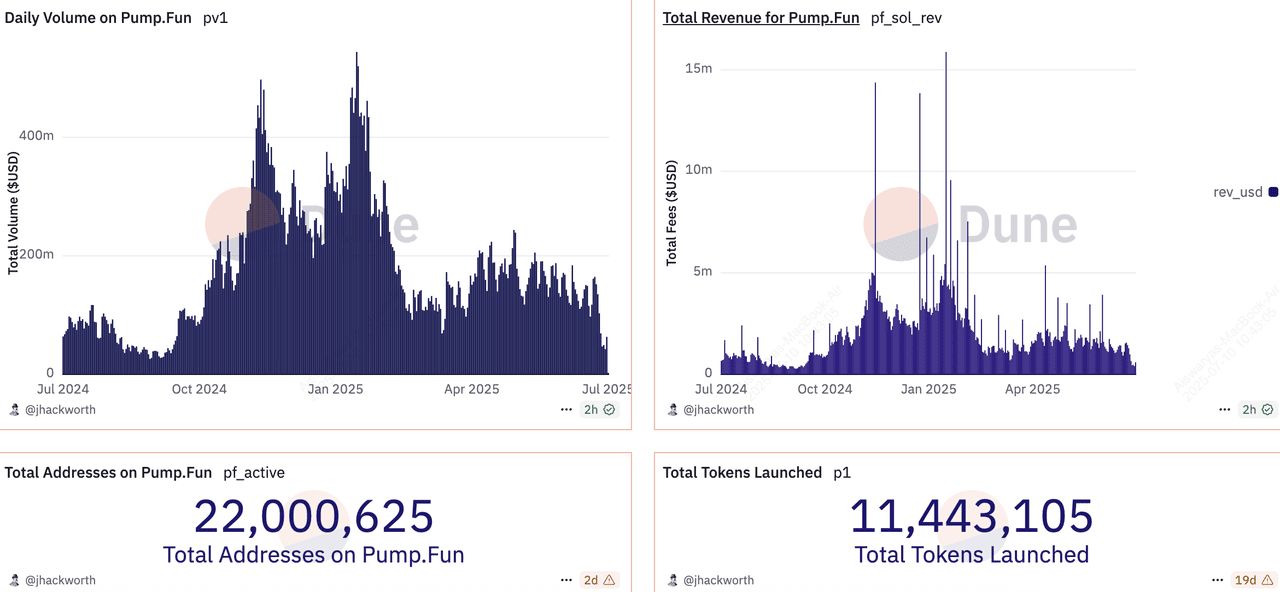This screenshot has height=592, width=1280.
Task: Click the pv1 query label
Action: (215, 18)
